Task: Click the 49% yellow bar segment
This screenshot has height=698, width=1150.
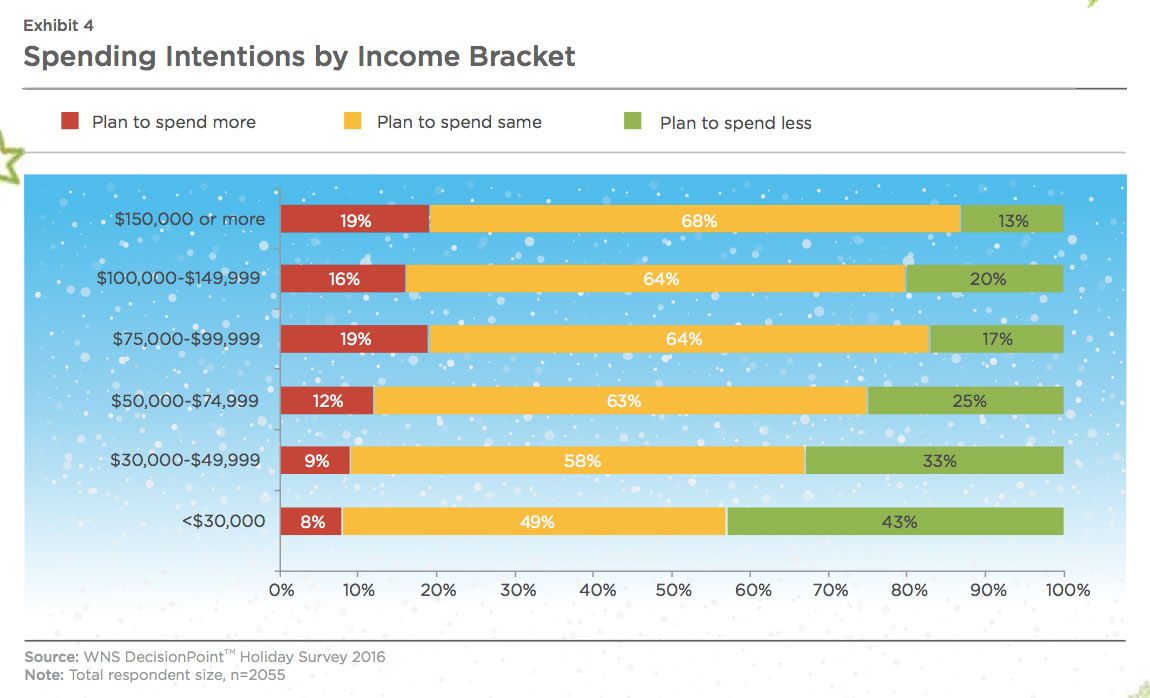Action: click(x=535, y=521)
